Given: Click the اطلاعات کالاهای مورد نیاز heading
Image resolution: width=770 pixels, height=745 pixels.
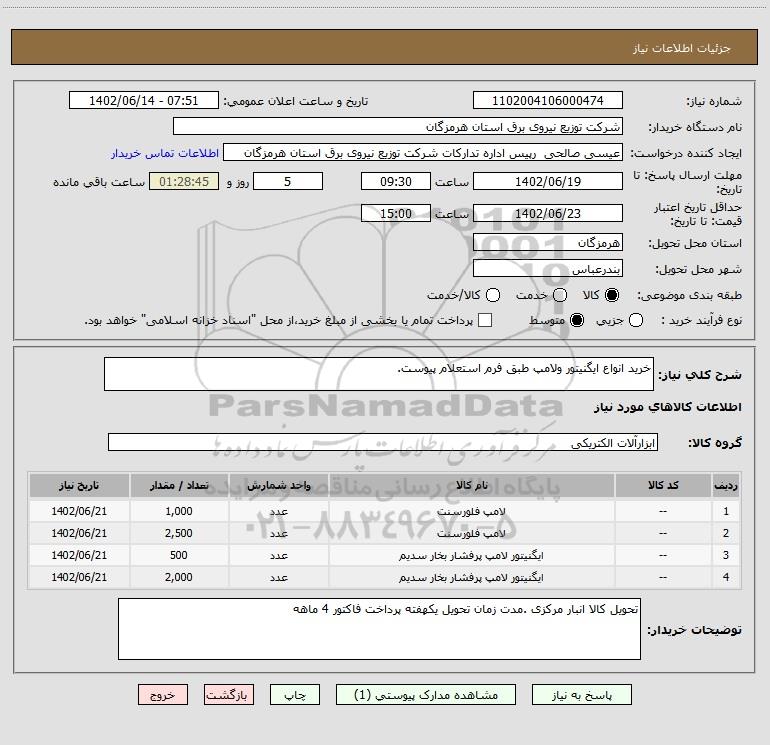Looking at the screenshot, I should click(x=667, y=407).
